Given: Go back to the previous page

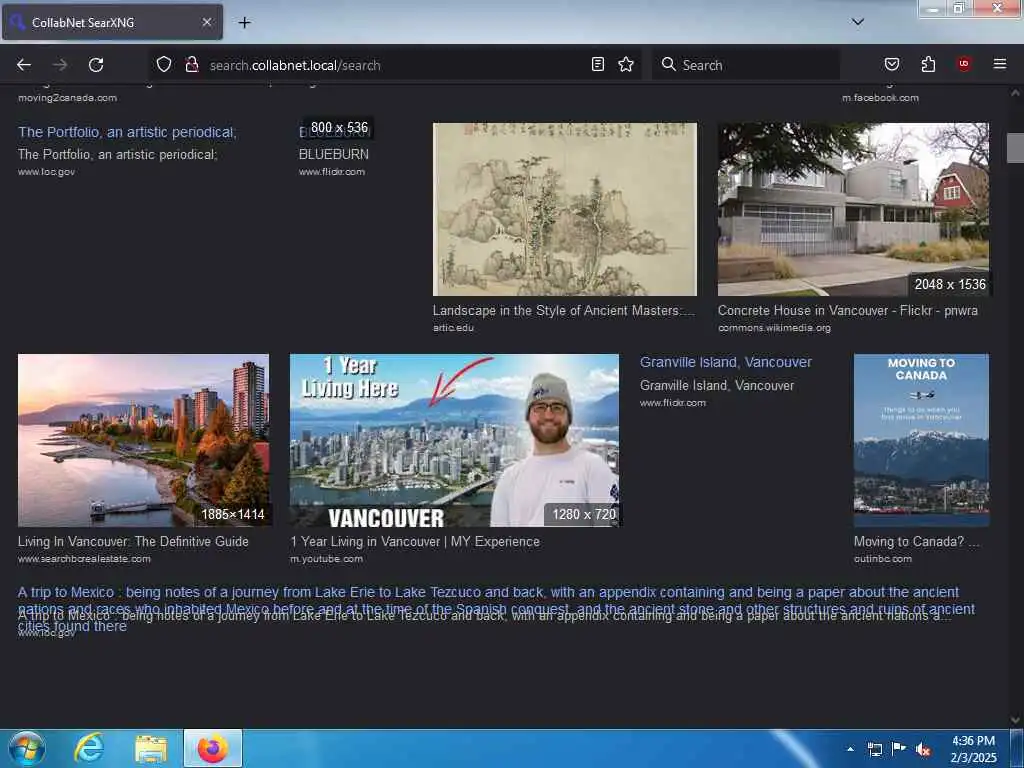Looking at the screenshot, I should [24, 65].
